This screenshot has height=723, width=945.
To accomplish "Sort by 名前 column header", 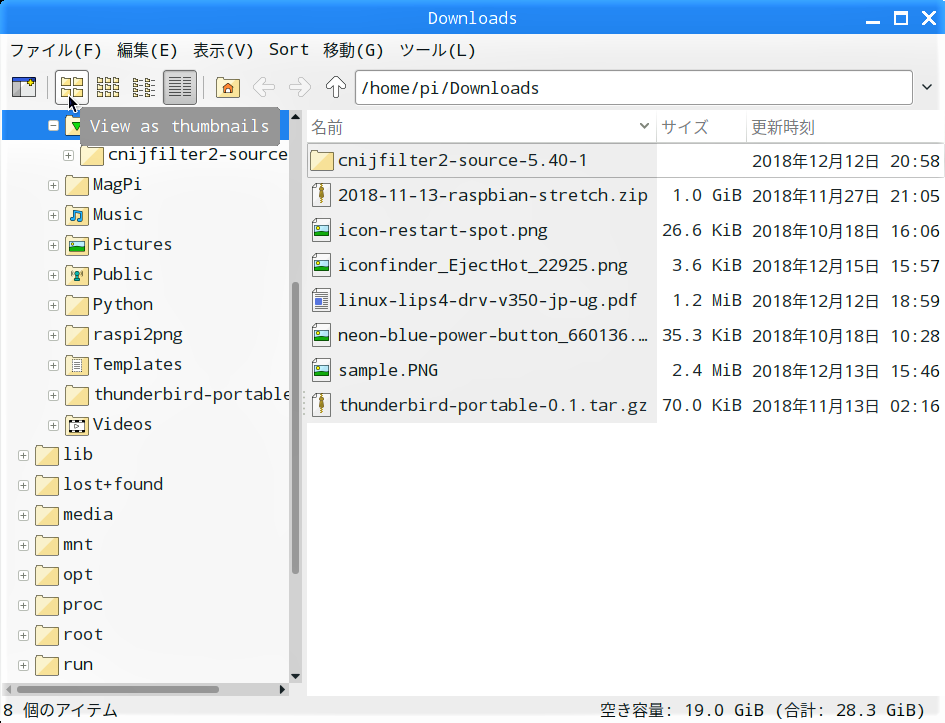I will pyautogui.click(x=481, y=127).
